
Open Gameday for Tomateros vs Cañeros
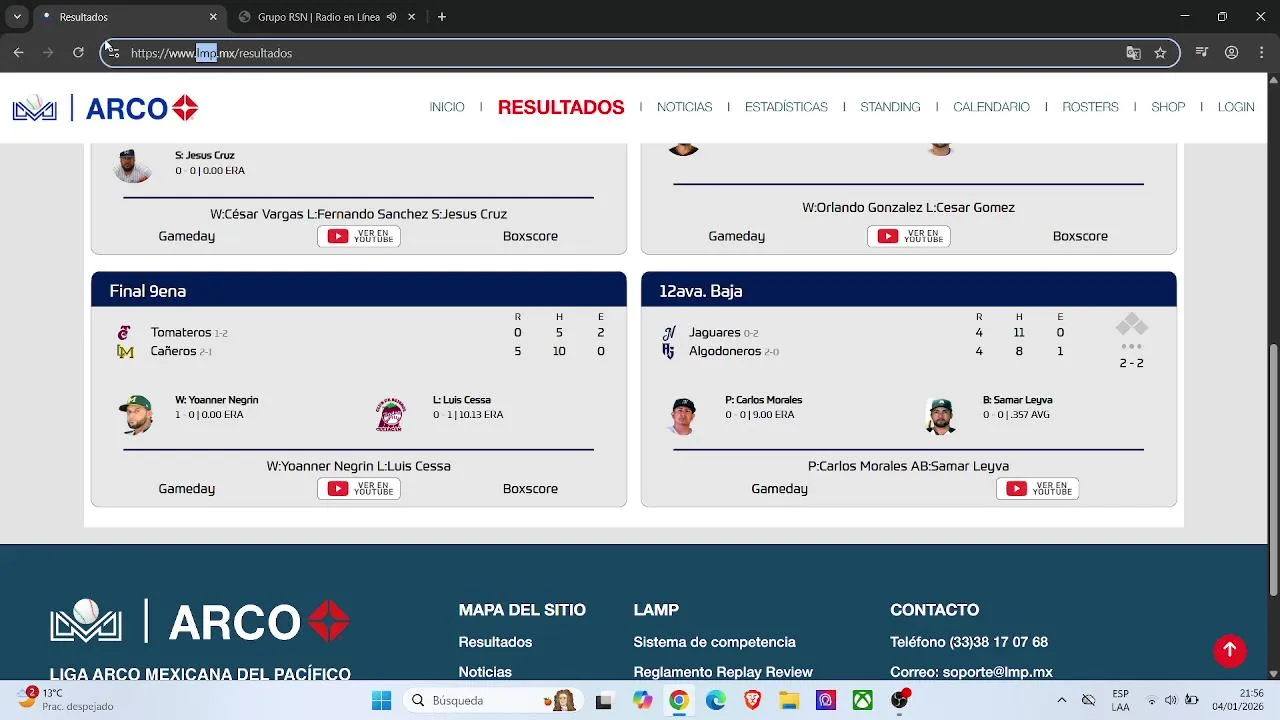coord(186,489)
